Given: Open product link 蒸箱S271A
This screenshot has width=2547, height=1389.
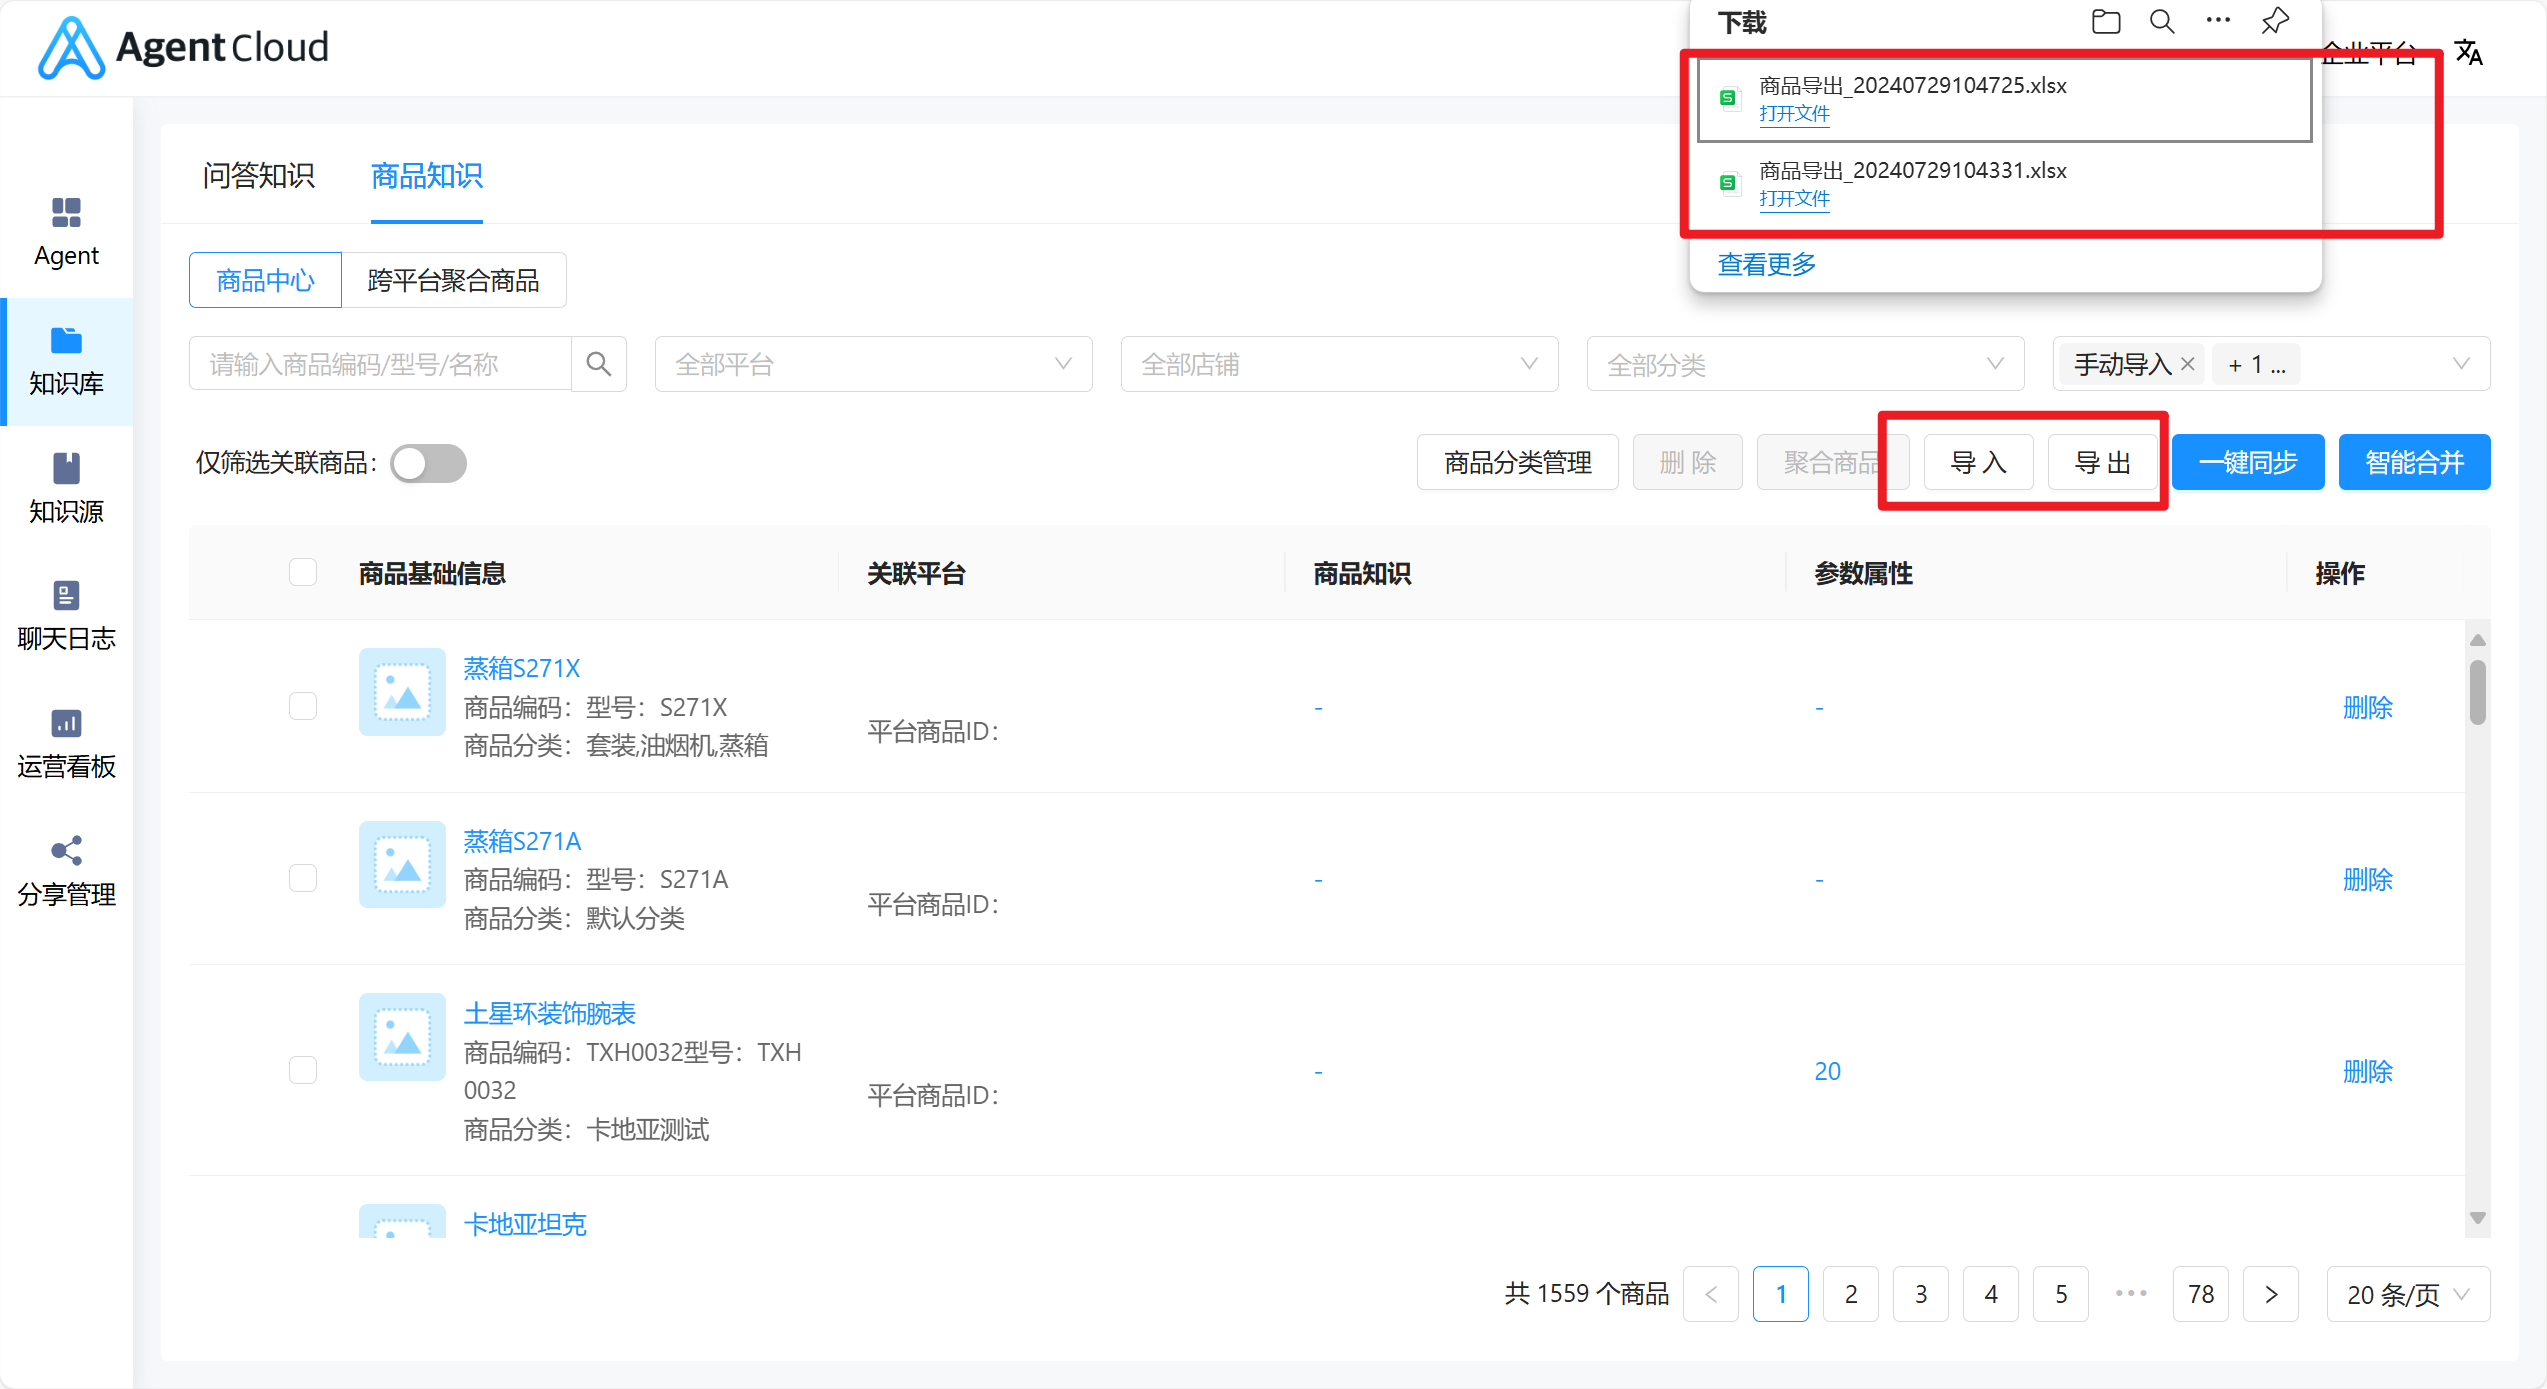Looking at the screenshot, I should coord(522,840).
